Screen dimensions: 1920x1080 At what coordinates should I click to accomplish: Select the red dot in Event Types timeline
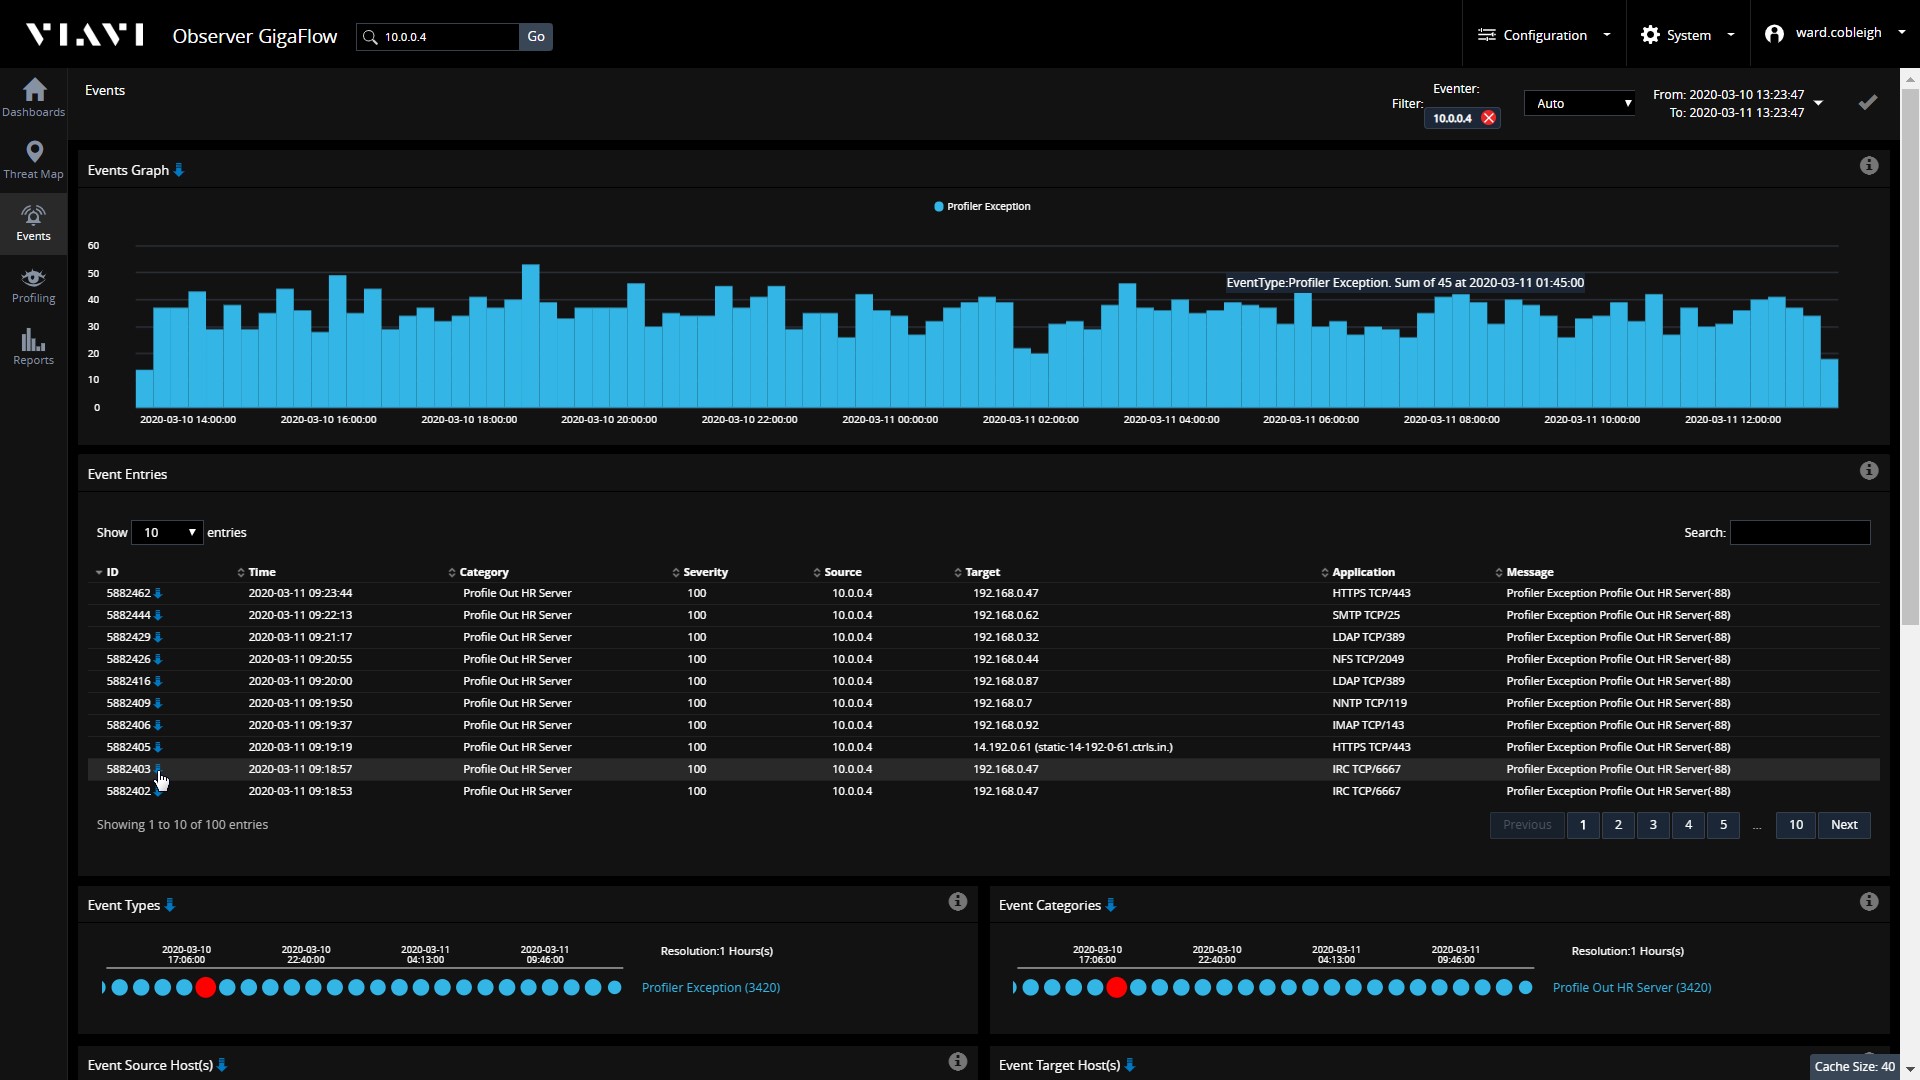pos(206,988)
